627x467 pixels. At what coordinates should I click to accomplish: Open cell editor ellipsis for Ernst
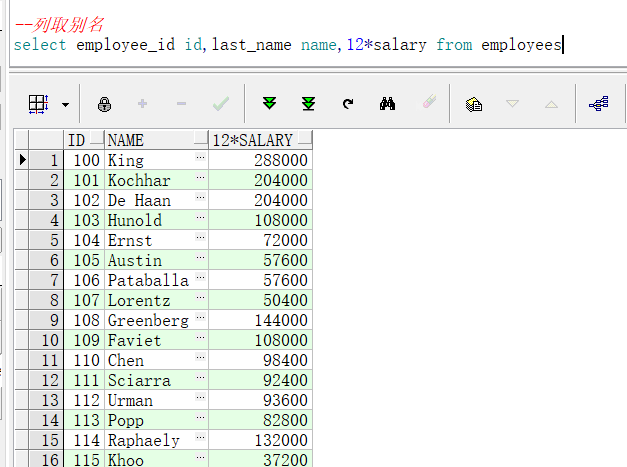tap(201, 237)
